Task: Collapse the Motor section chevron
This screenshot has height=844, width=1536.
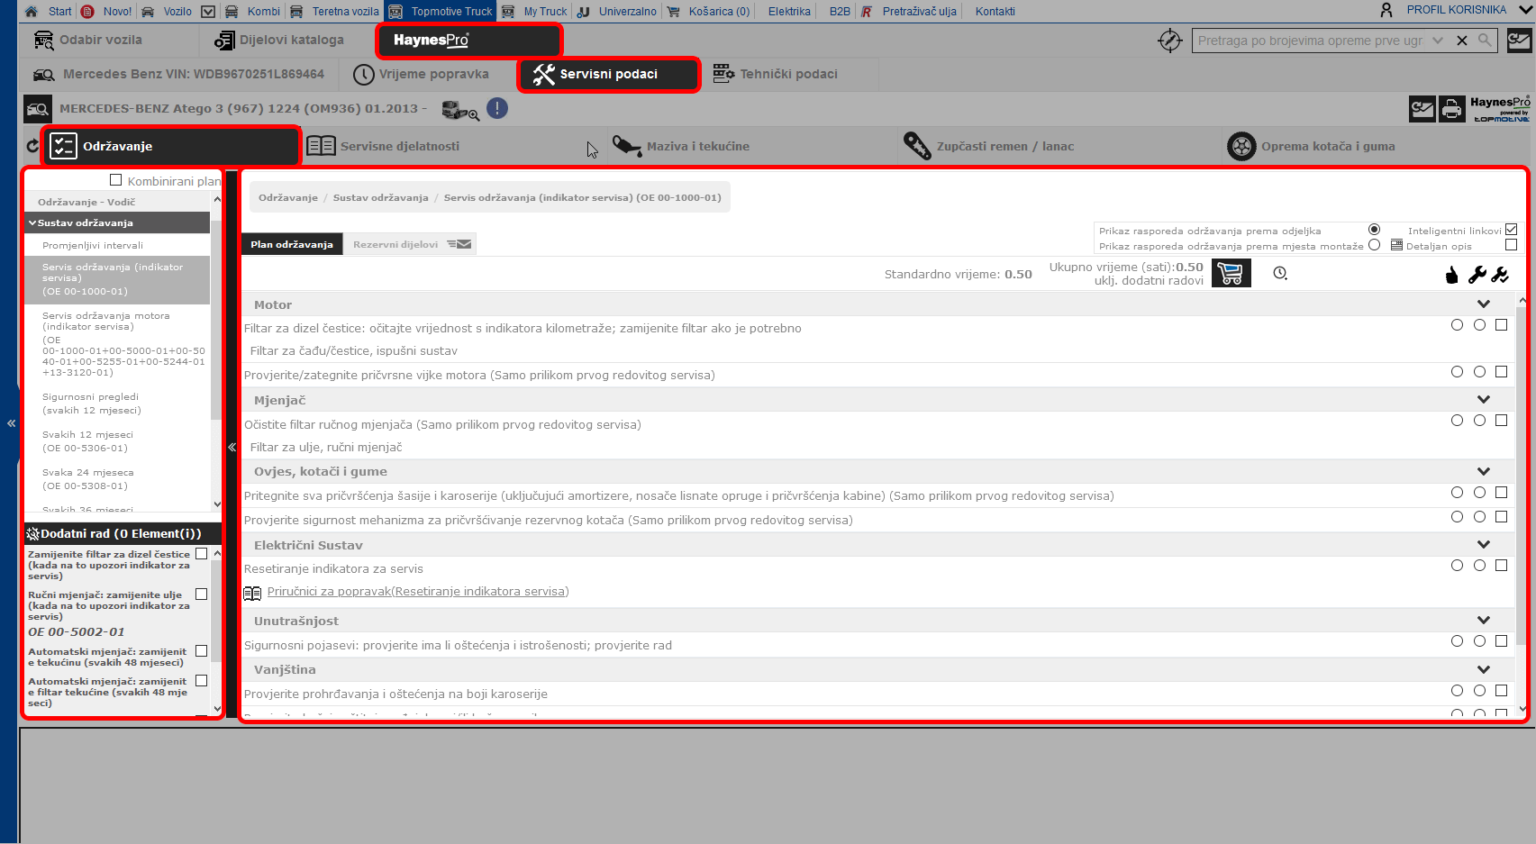Action: (x=1484, y=304)
